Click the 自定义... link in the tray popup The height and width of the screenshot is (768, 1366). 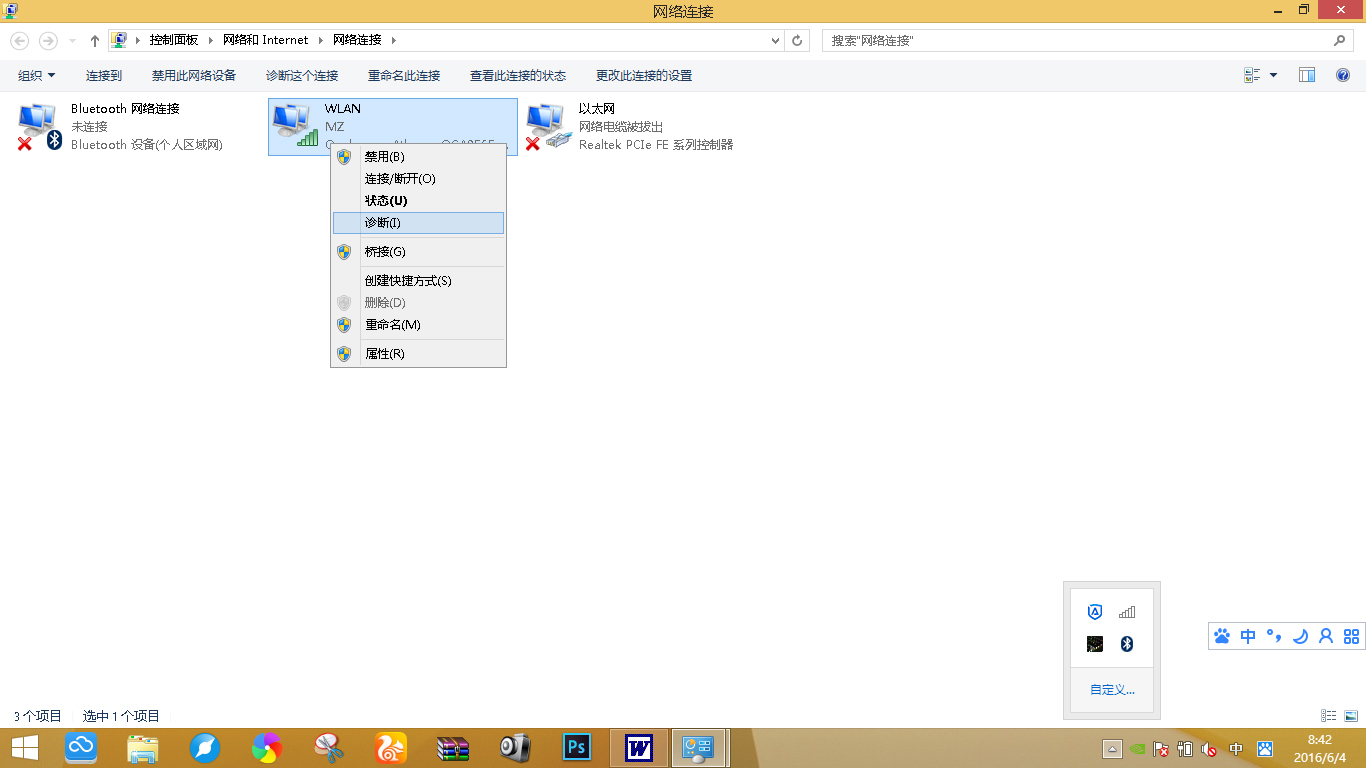pos(1111,689)
